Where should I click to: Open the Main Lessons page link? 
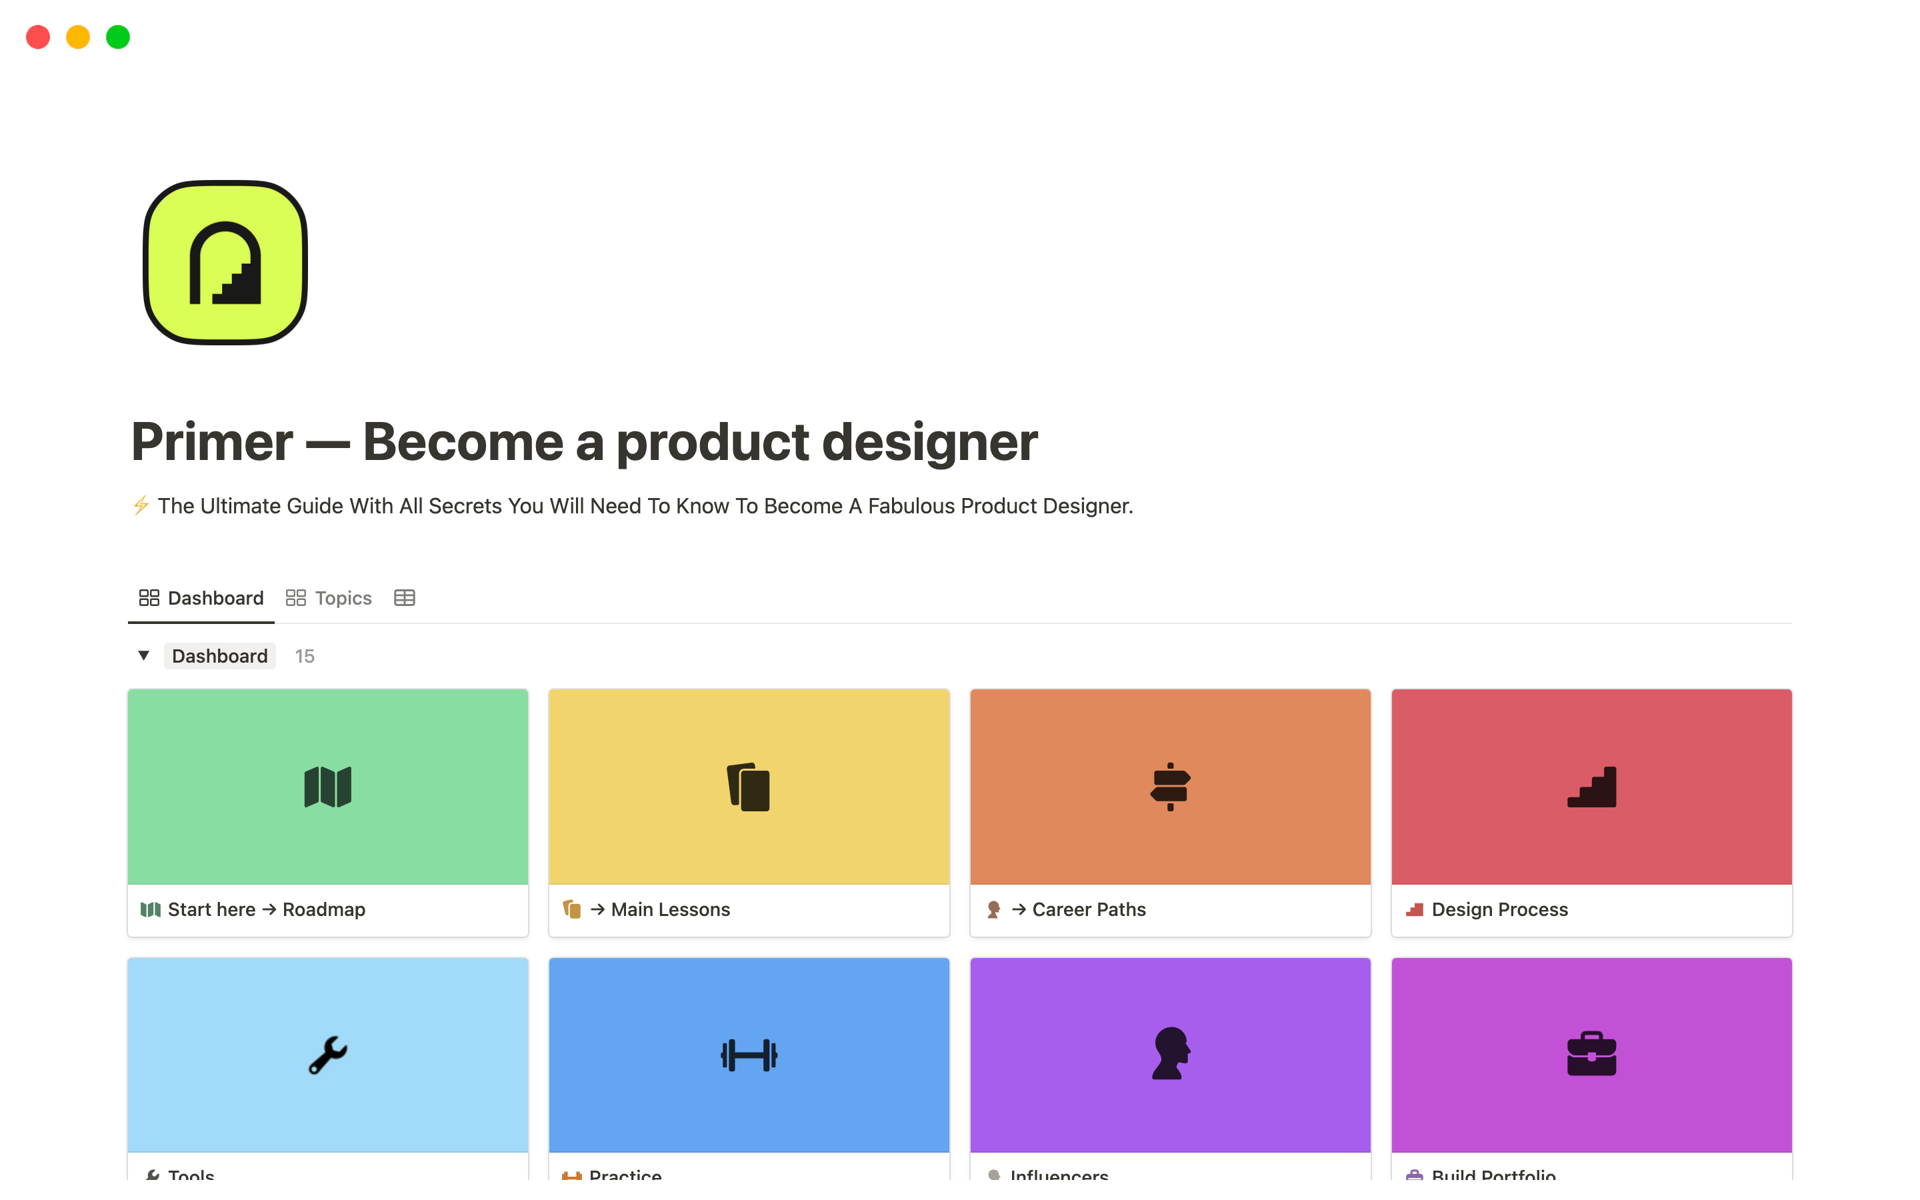(670, 910)
